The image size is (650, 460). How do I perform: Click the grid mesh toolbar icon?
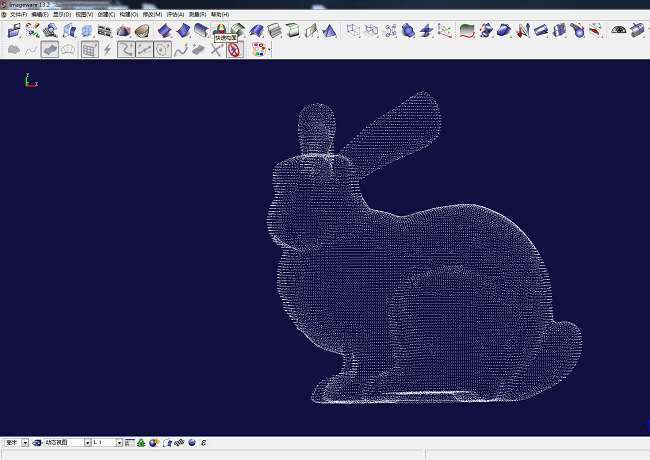89,49
